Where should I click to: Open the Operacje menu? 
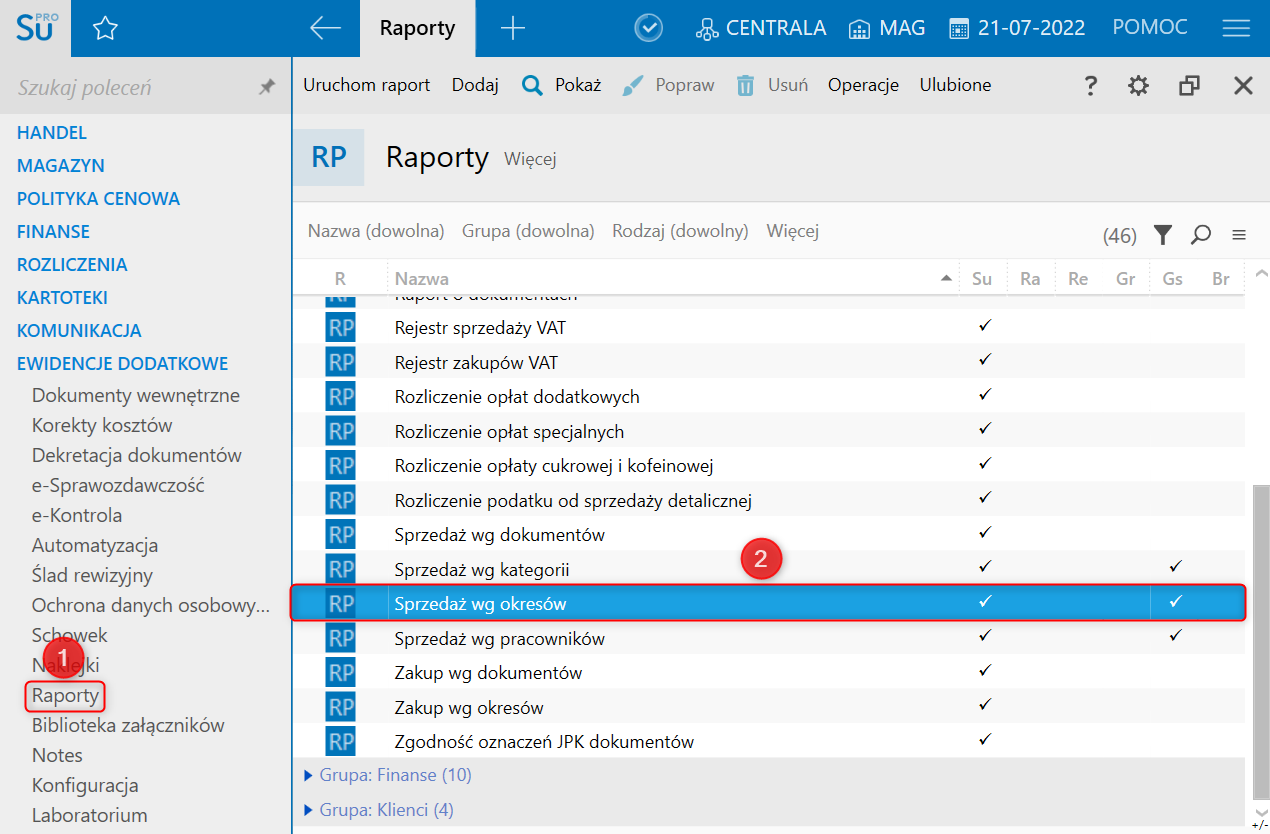pos(864,86)
